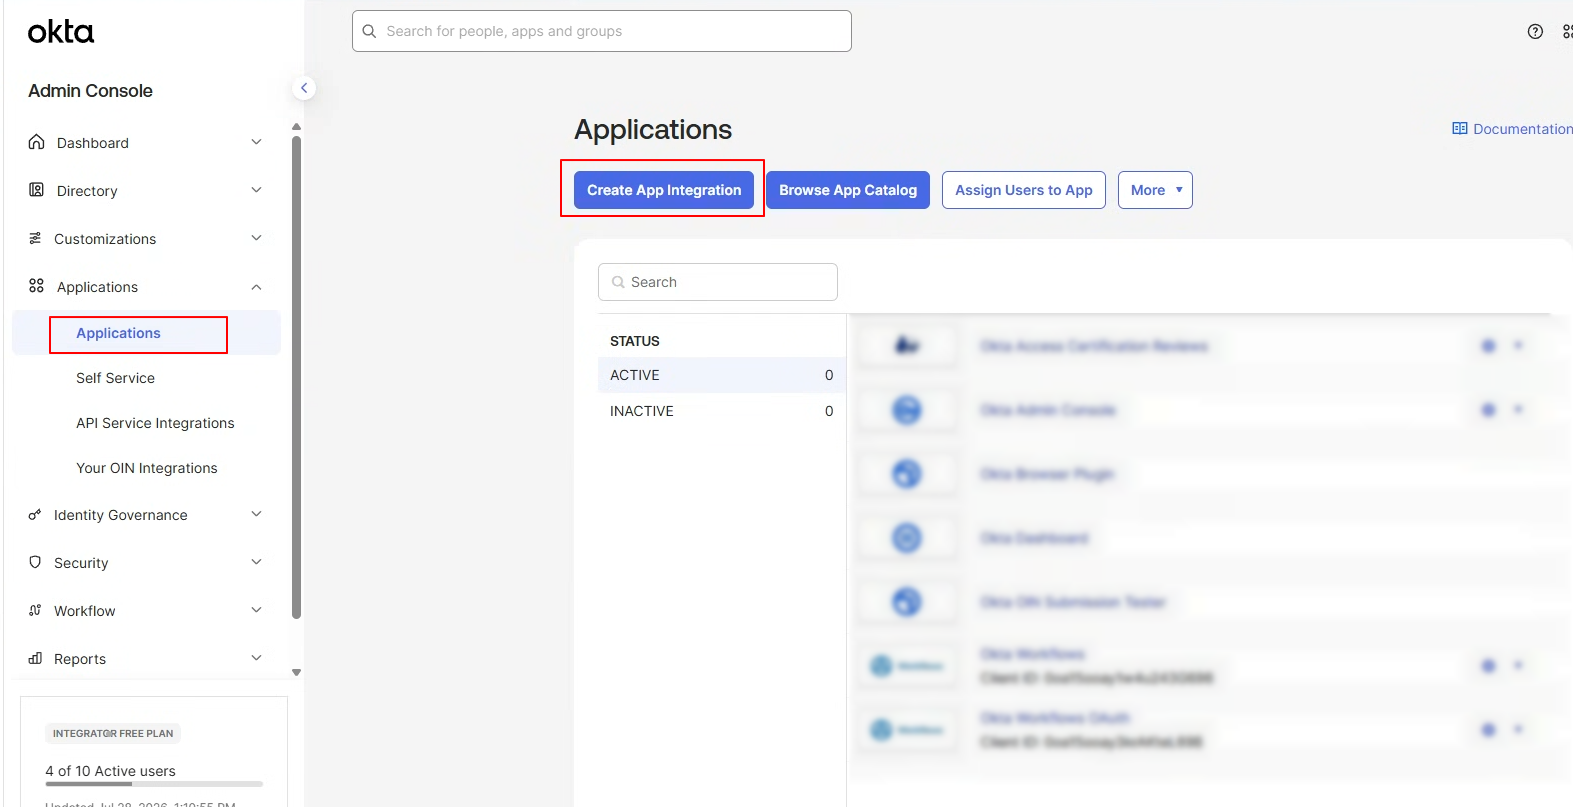Expand the Dashboard menu chevron
Viewport: 1573px width, 807px height.
point(256,142)
